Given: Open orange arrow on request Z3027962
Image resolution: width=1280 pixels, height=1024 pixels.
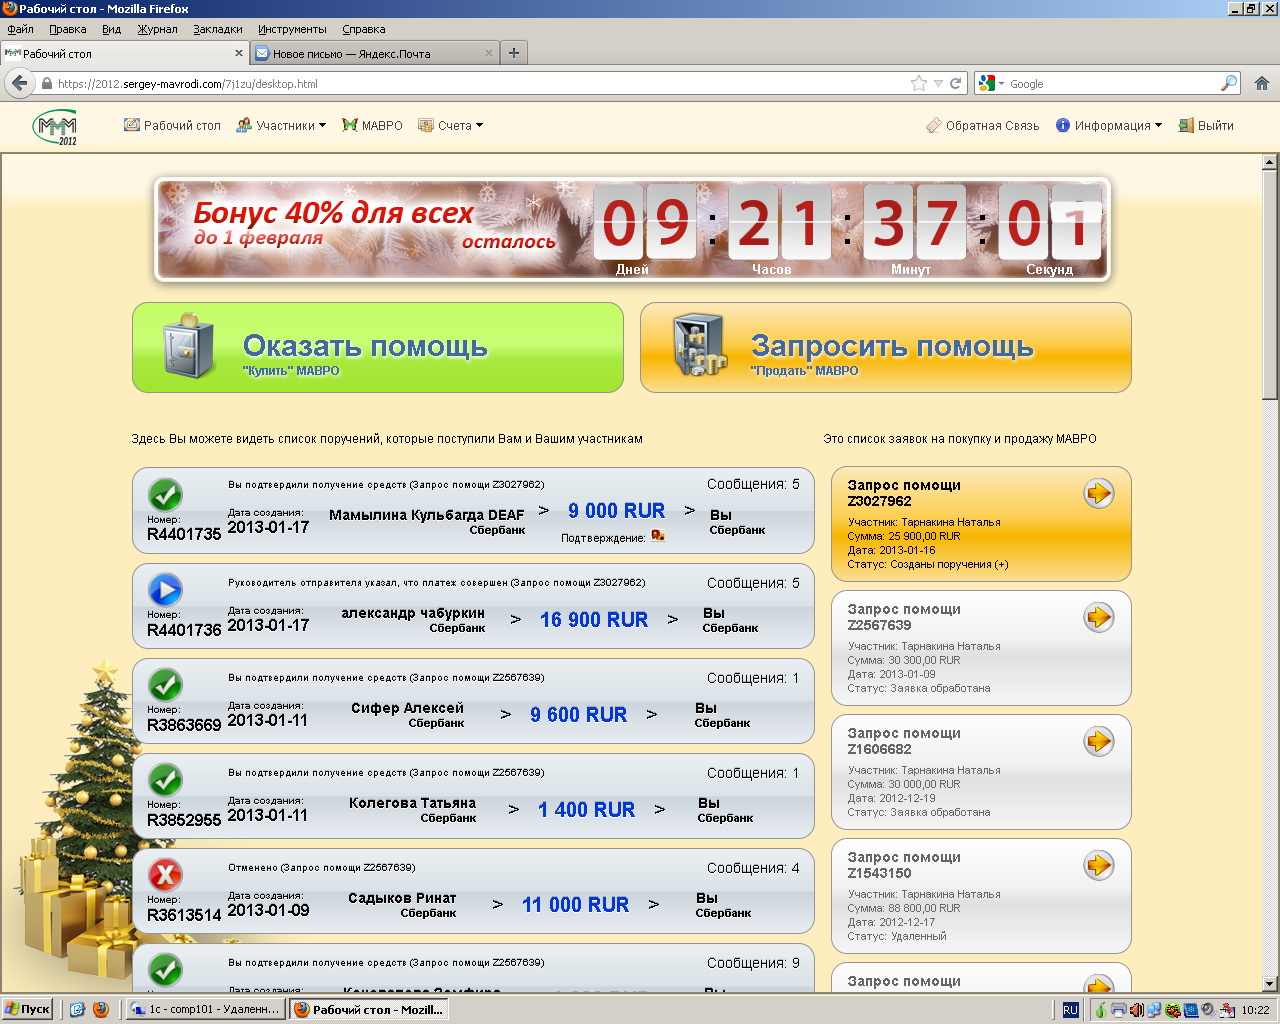Looking at the screenshot, I should (1099, 493).
